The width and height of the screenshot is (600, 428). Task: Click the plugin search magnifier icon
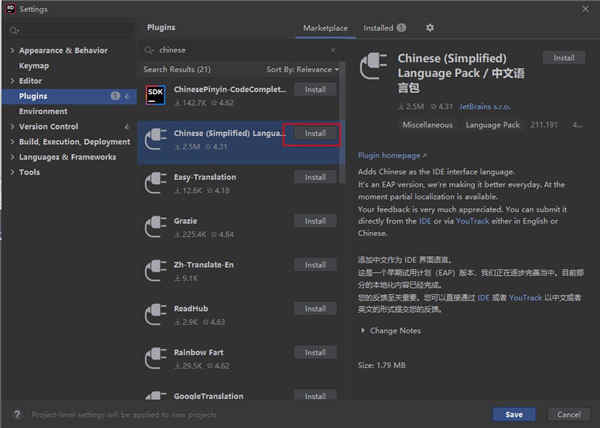point(149,50)
